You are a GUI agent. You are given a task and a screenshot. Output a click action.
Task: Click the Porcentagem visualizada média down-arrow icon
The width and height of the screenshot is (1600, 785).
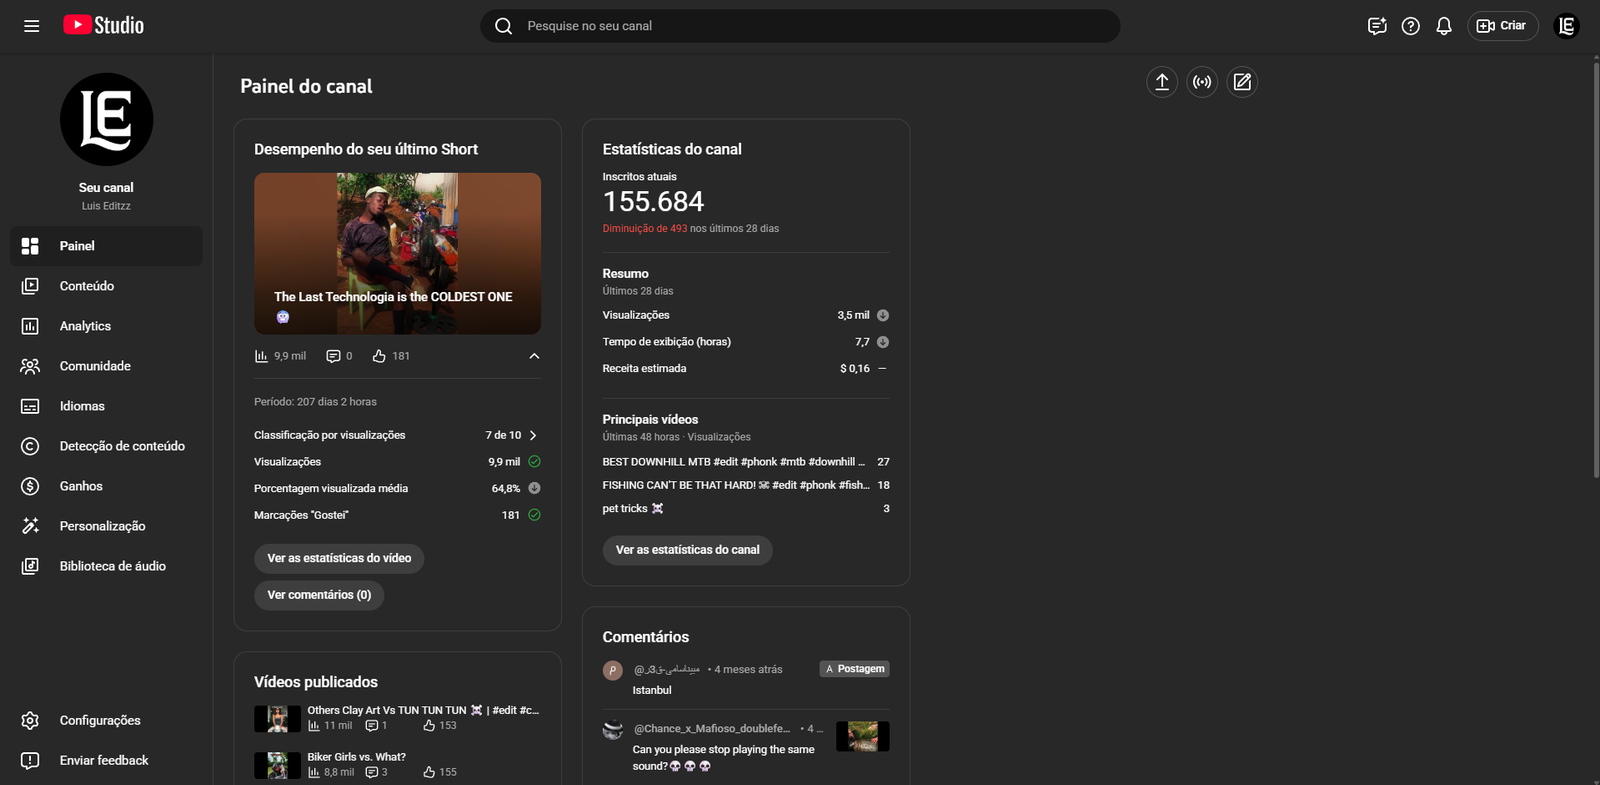[x=534, y=488]
